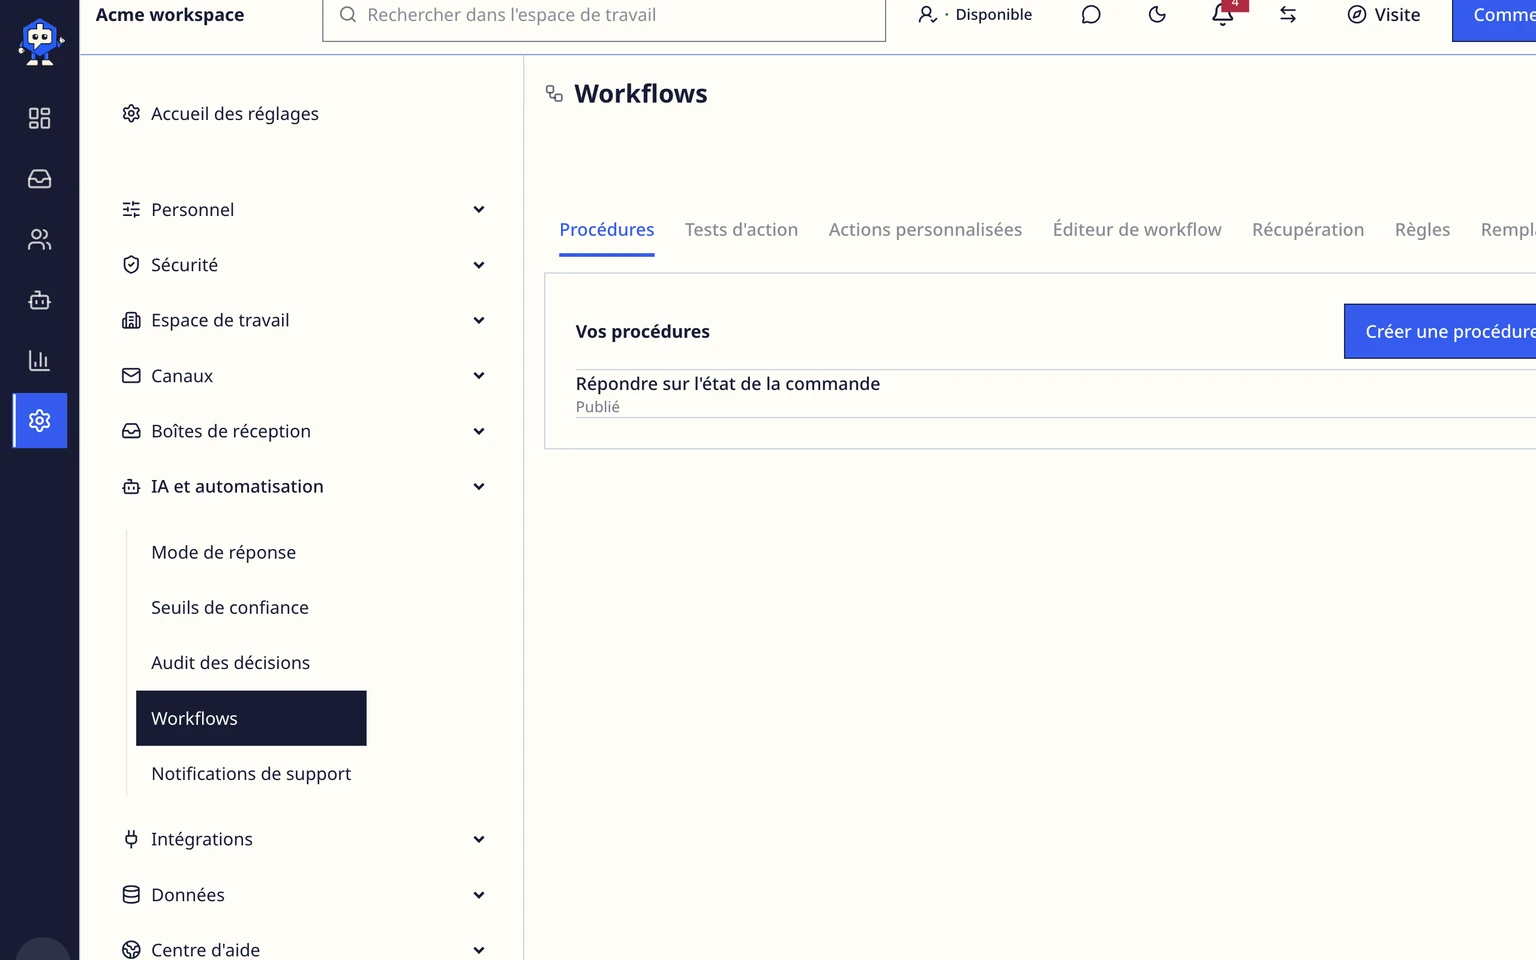
Task: Switch to the Actions personnalisées tab
Action: point(925,230)
